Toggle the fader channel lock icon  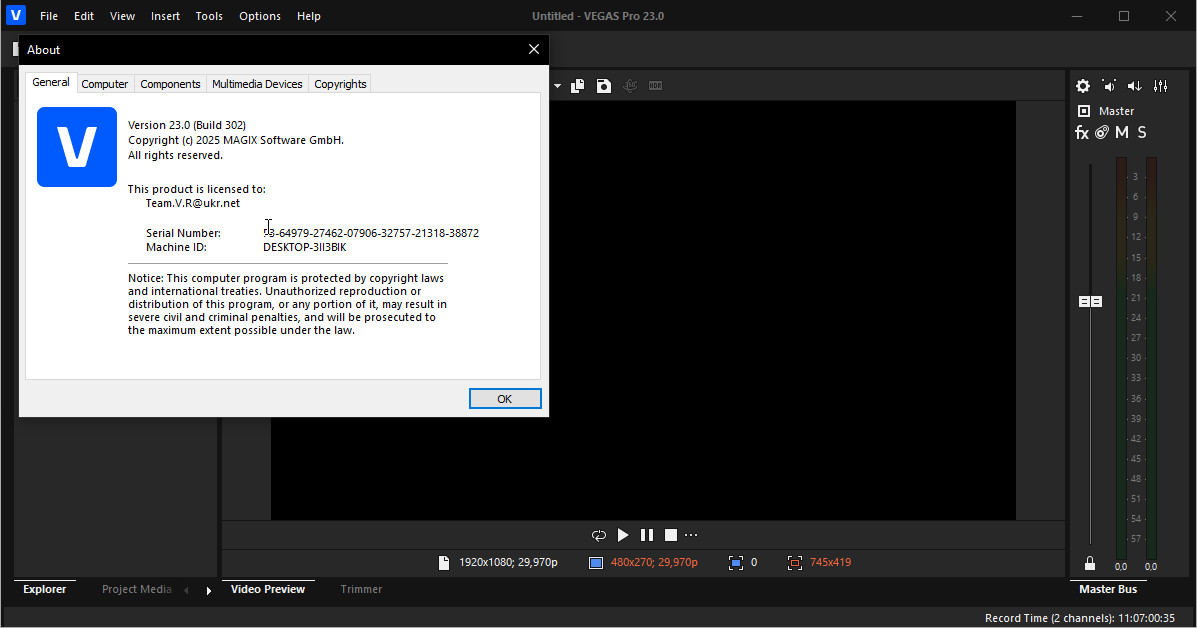click(1090, 564)
